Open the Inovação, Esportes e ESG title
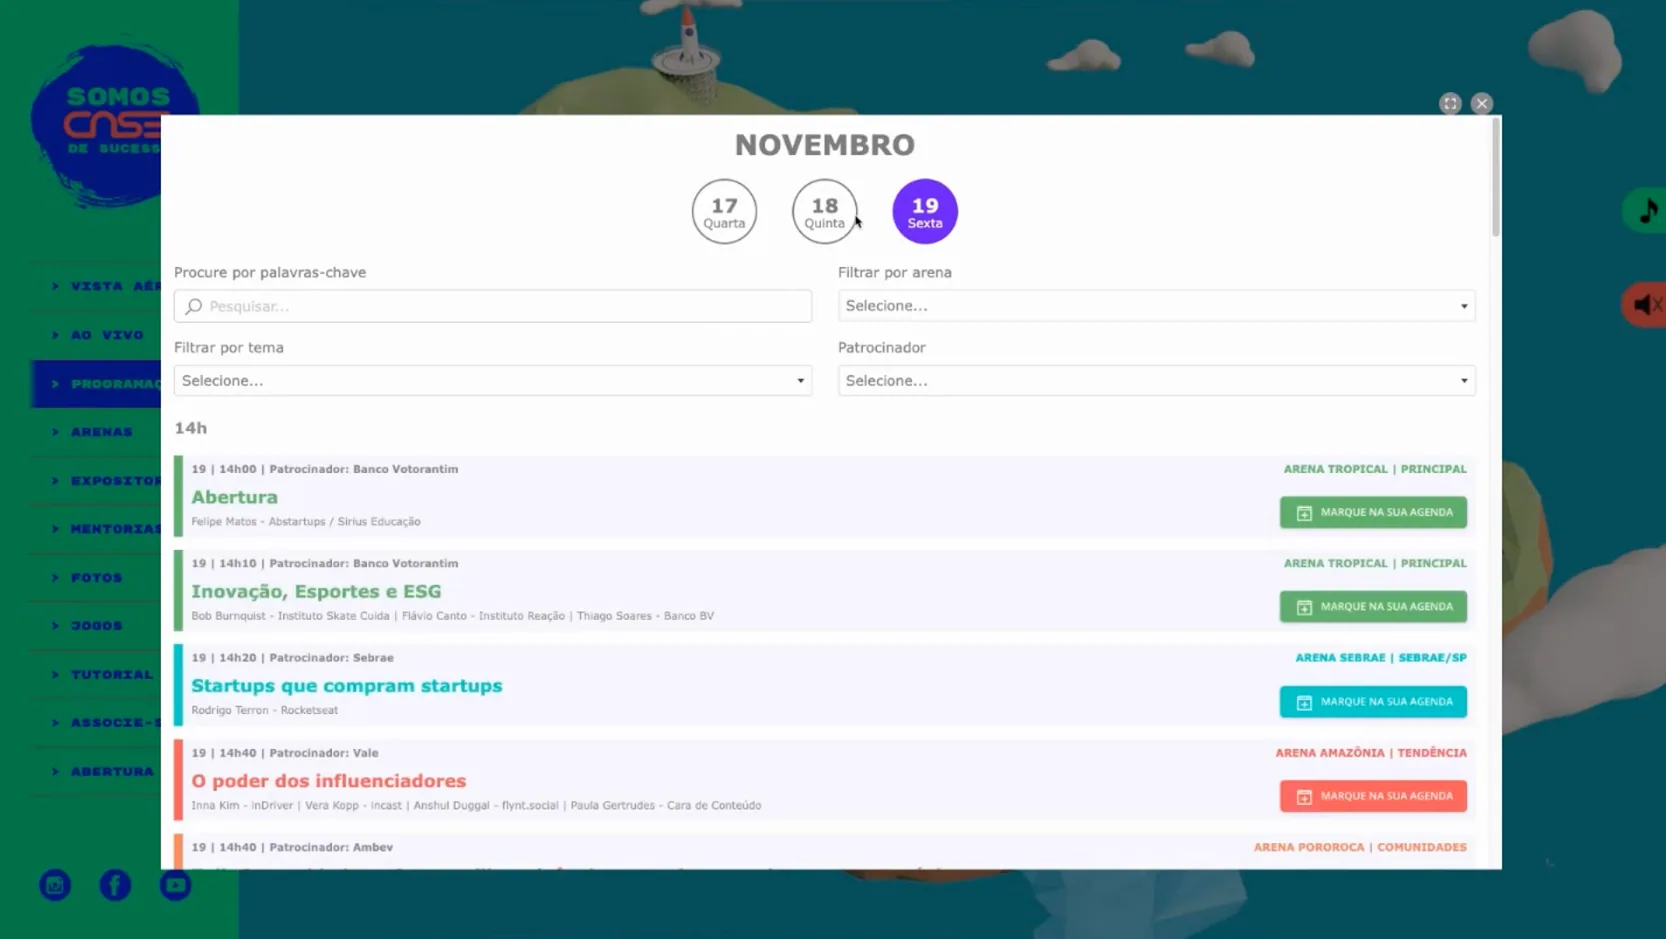 [x=316, y=592]
